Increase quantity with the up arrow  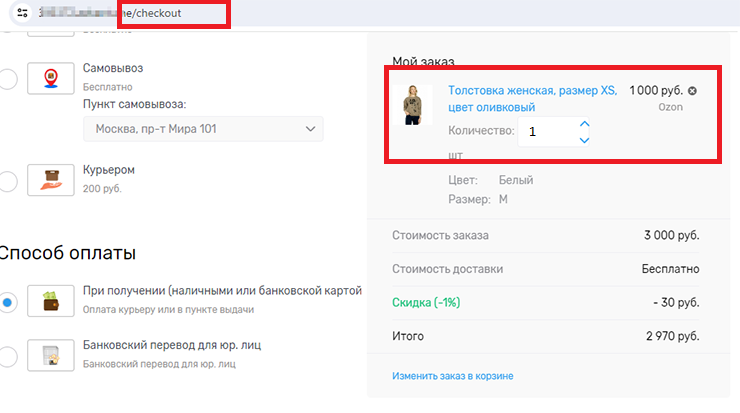click(585, 124)
